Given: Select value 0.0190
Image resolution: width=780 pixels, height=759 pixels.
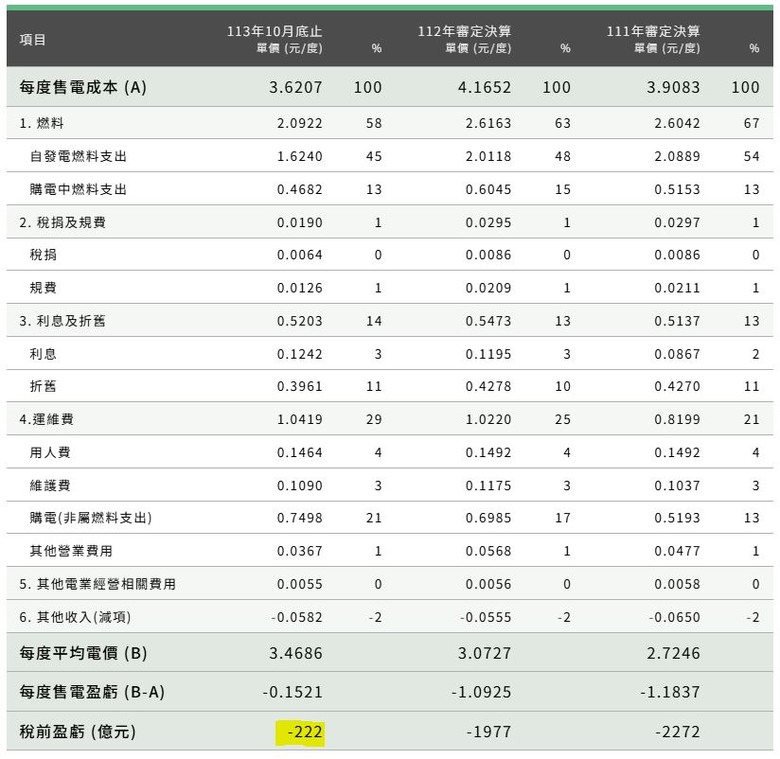Looking at the screenshot, I should point(300,223).
